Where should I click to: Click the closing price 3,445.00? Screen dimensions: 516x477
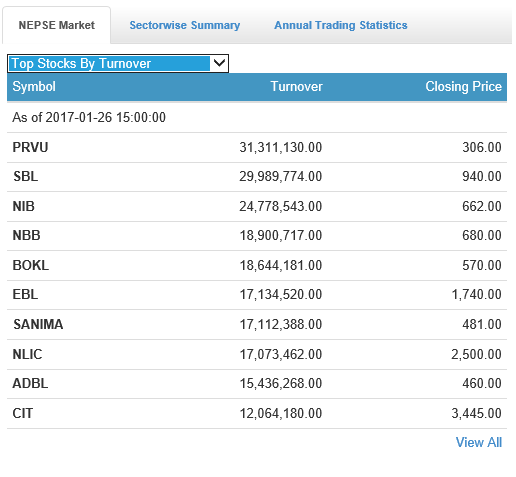coord(476,413)
